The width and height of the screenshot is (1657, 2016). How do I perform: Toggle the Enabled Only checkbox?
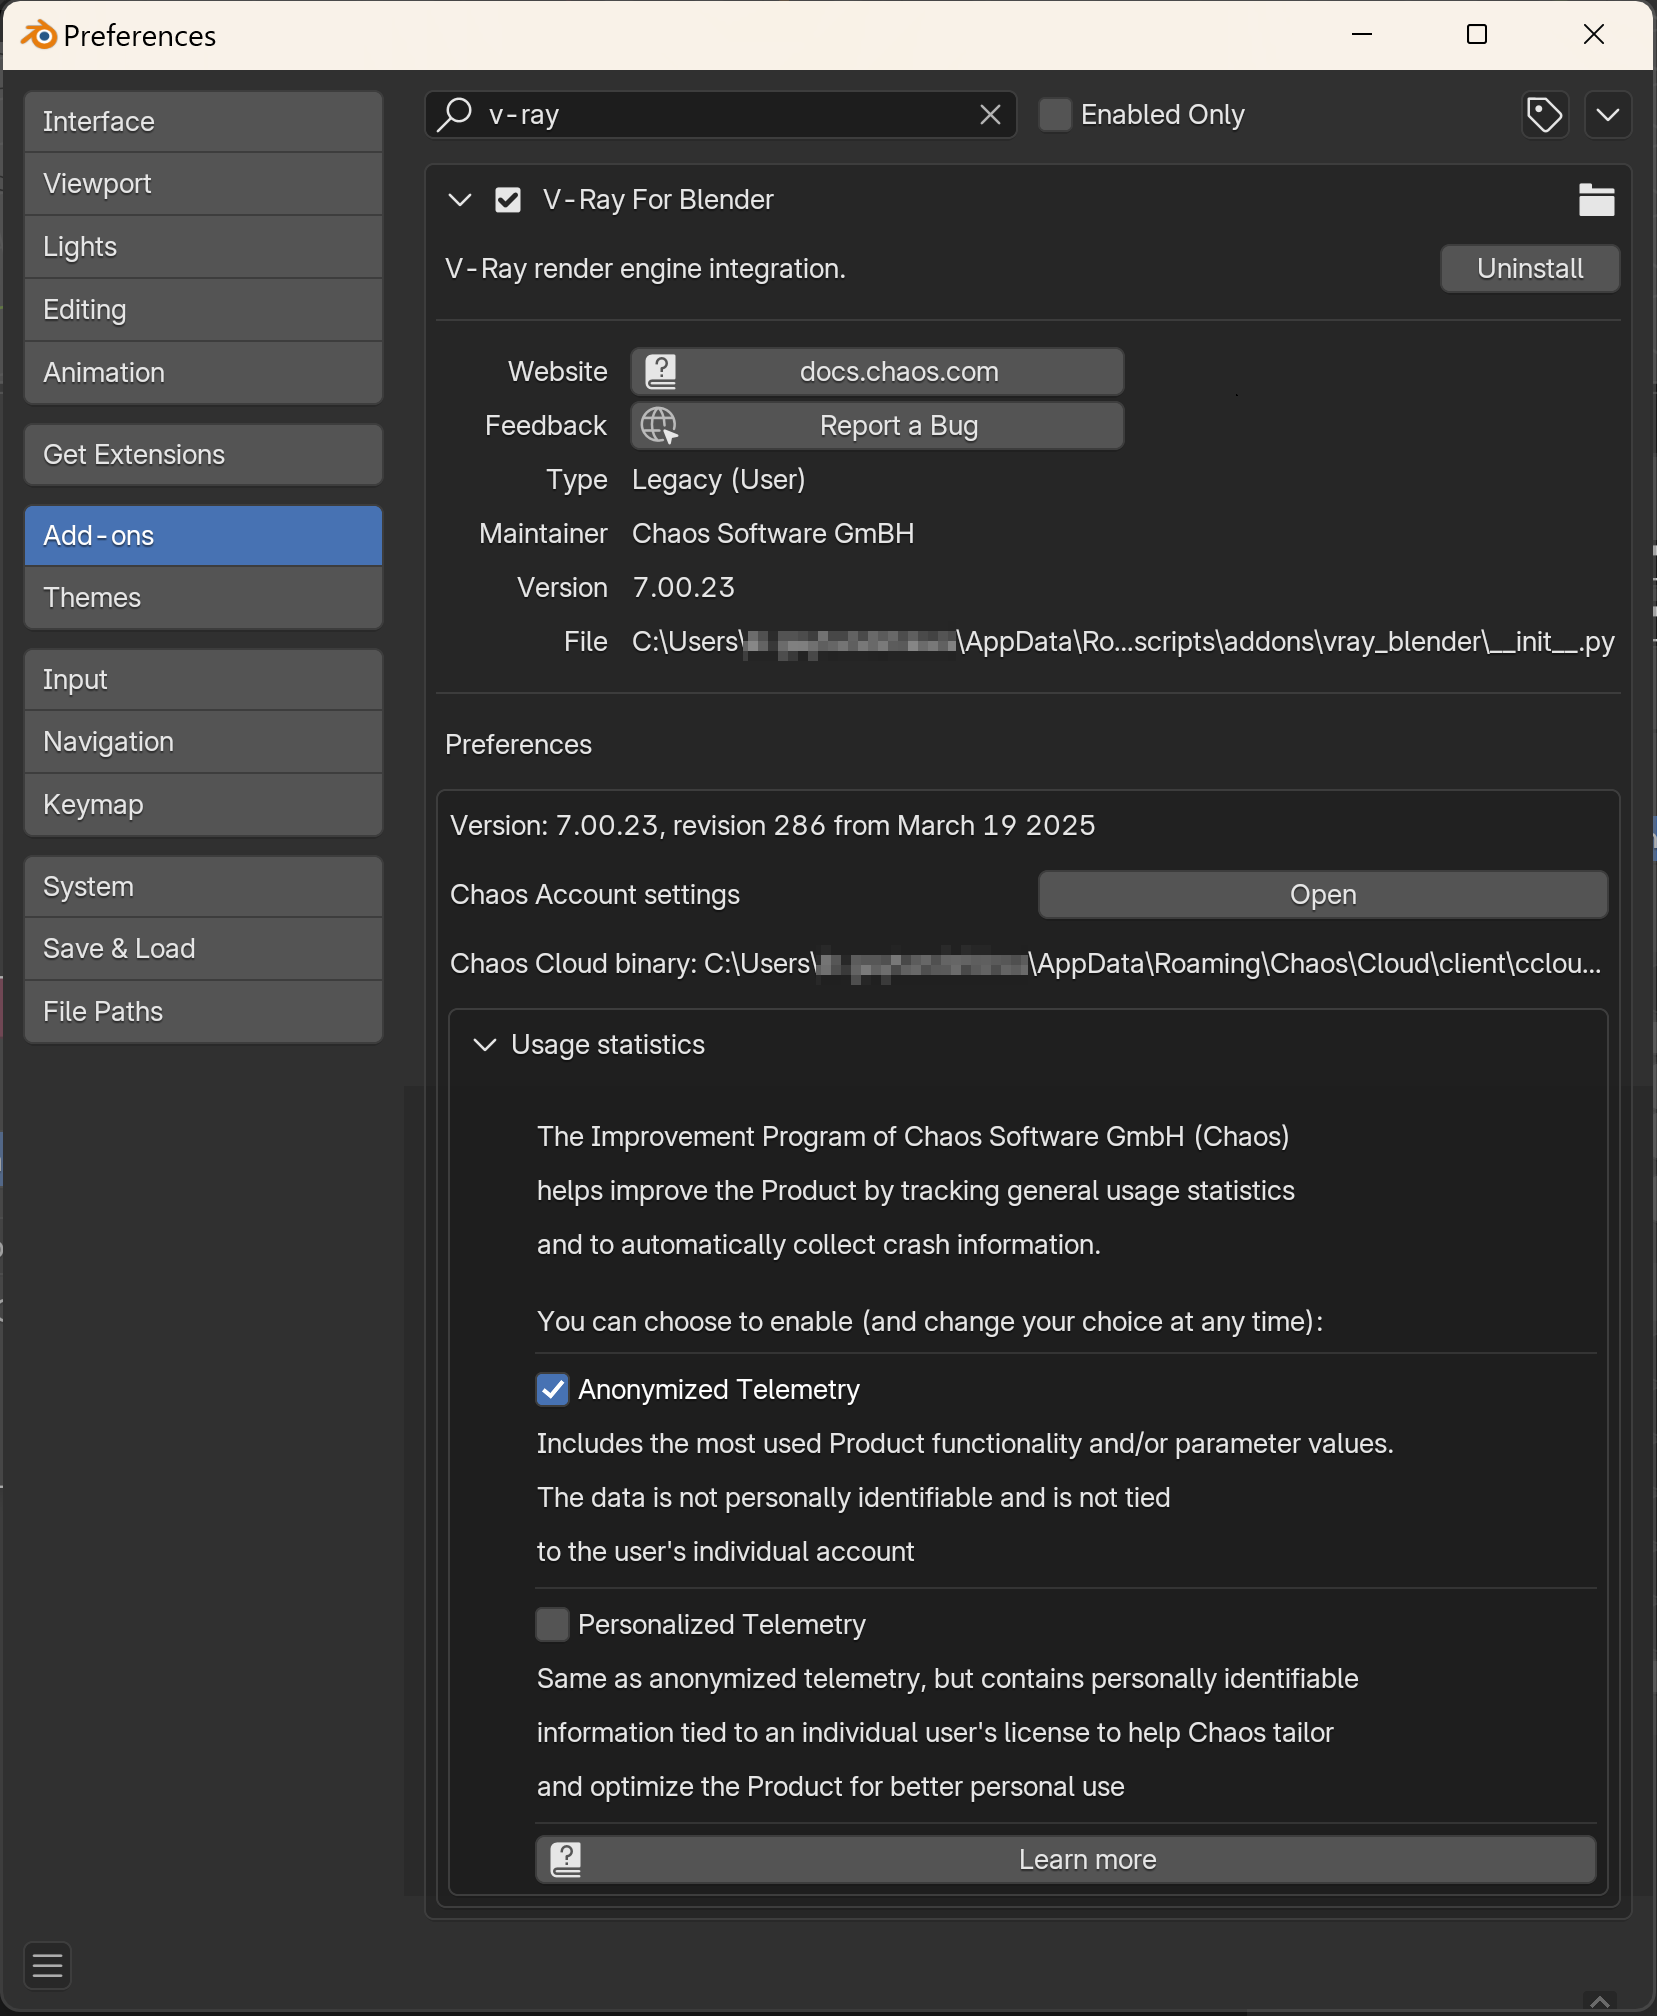click(x=1055, y=115)
